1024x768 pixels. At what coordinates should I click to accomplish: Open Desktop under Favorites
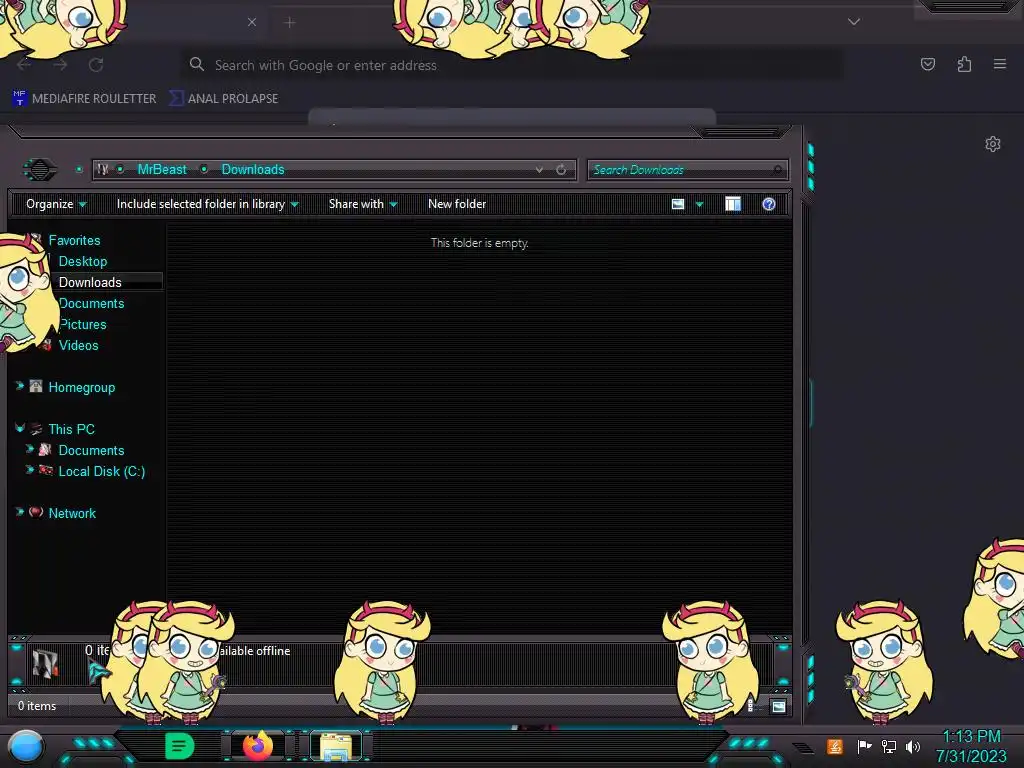[83, 261]
